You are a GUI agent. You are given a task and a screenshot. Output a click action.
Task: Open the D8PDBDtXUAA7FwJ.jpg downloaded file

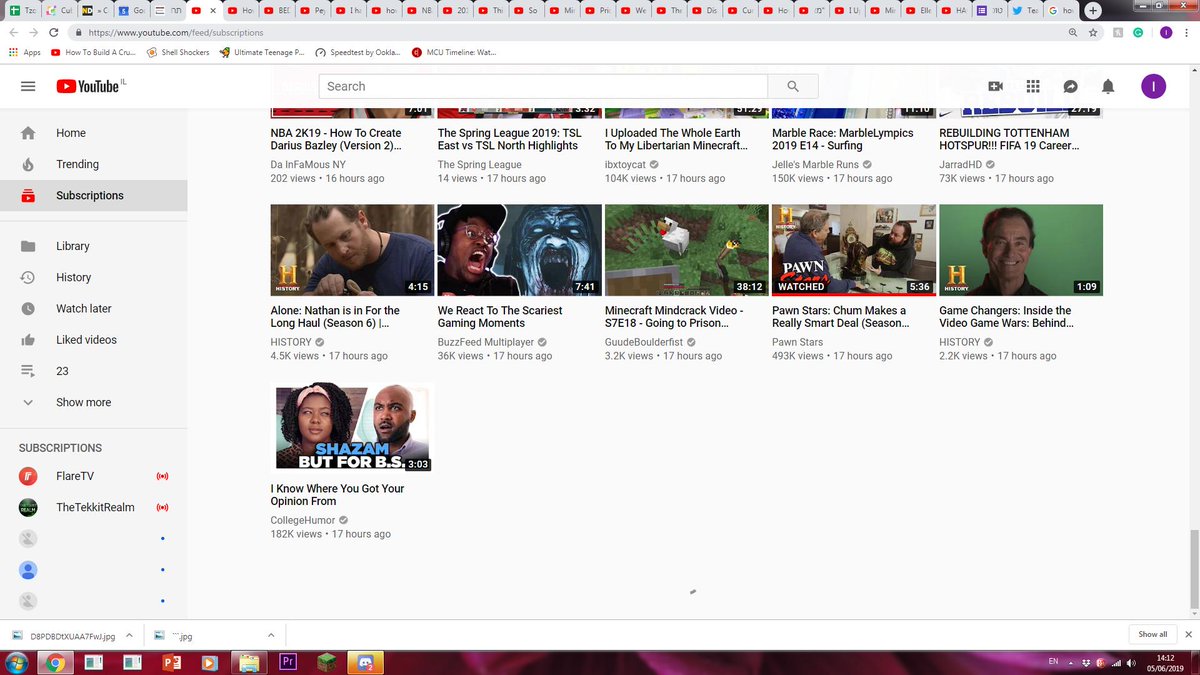pos(65,635)
